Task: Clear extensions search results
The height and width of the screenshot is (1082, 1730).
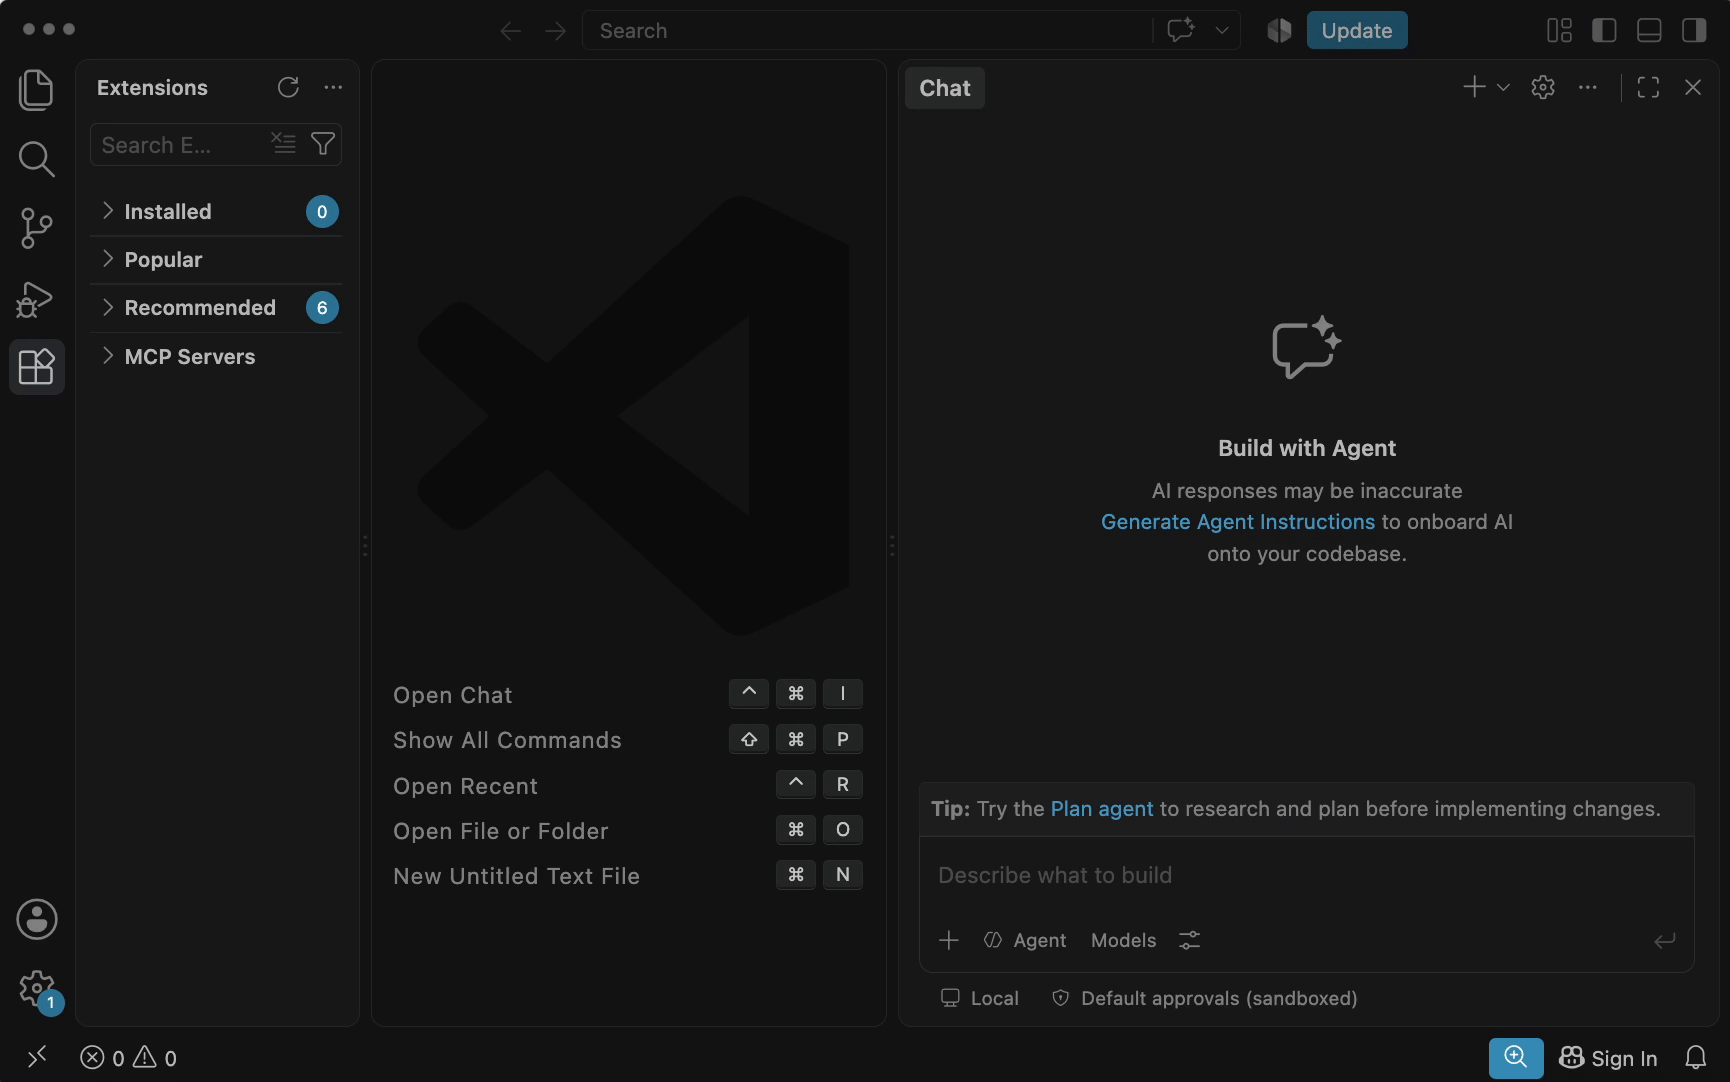Action: coord(284,144)
